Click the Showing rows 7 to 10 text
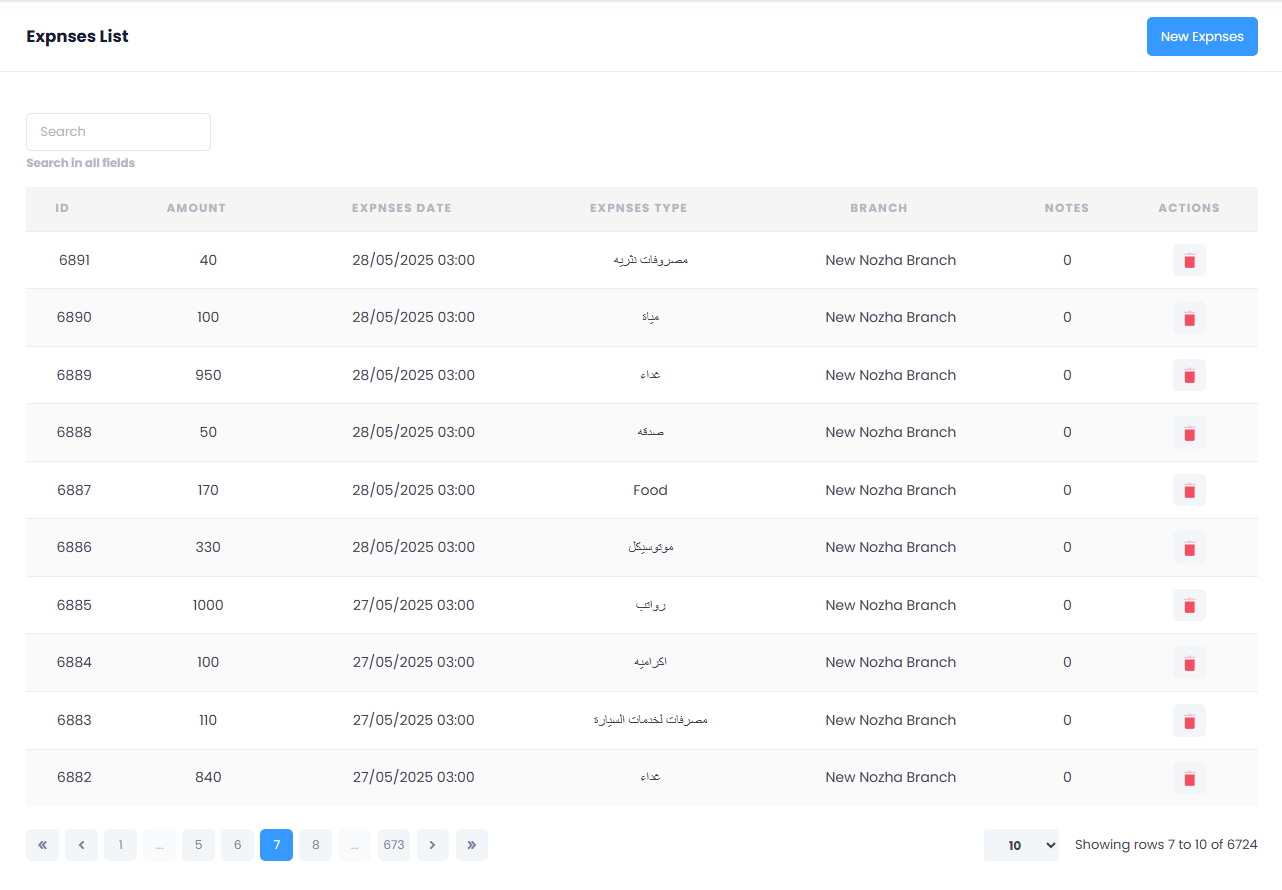1282x890 pixels. (1166, 845)
